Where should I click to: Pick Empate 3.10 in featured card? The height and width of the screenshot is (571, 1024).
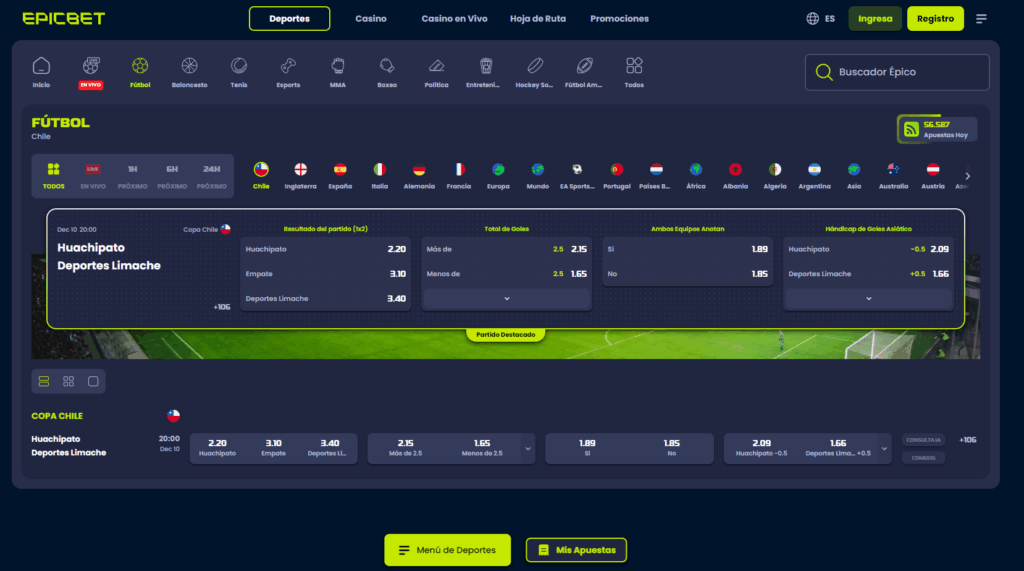326,274
